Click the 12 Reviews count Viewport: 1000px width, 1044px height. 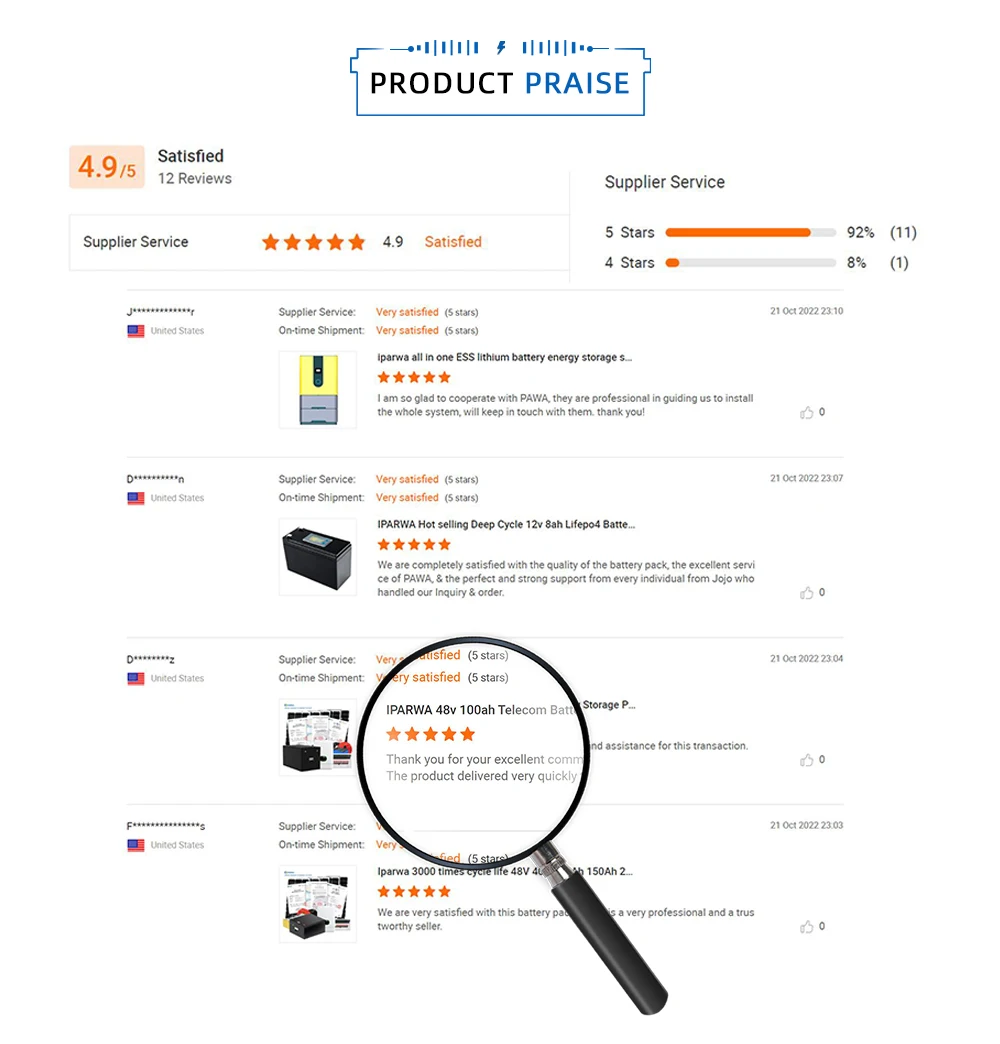[194, 178]
